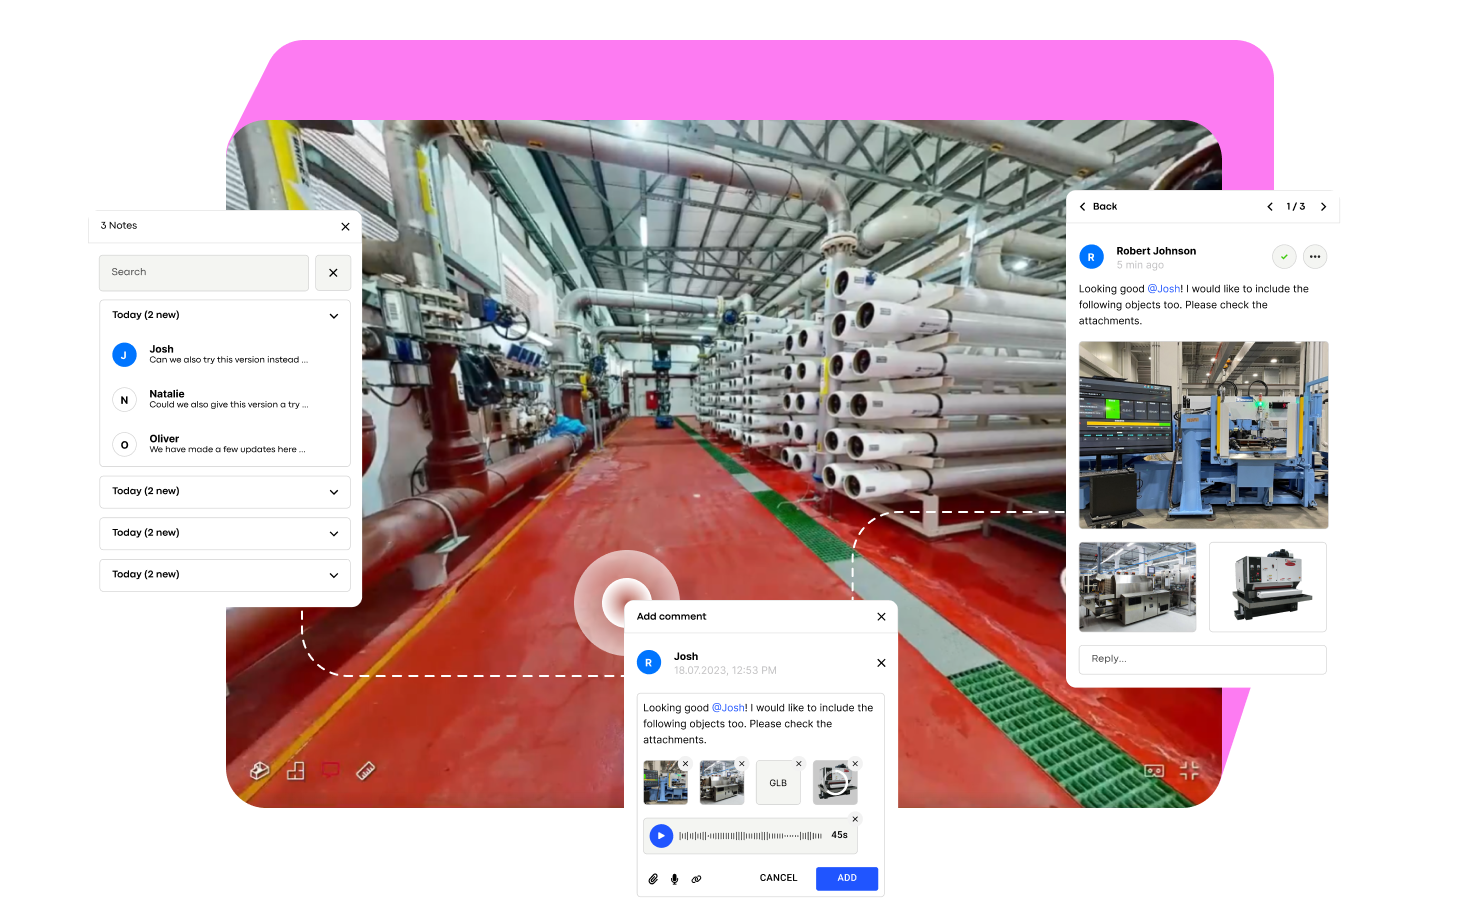This screenshot has width=1470, height=924.
Task: Delete the 45s audio recording
Action: [855, 818]
